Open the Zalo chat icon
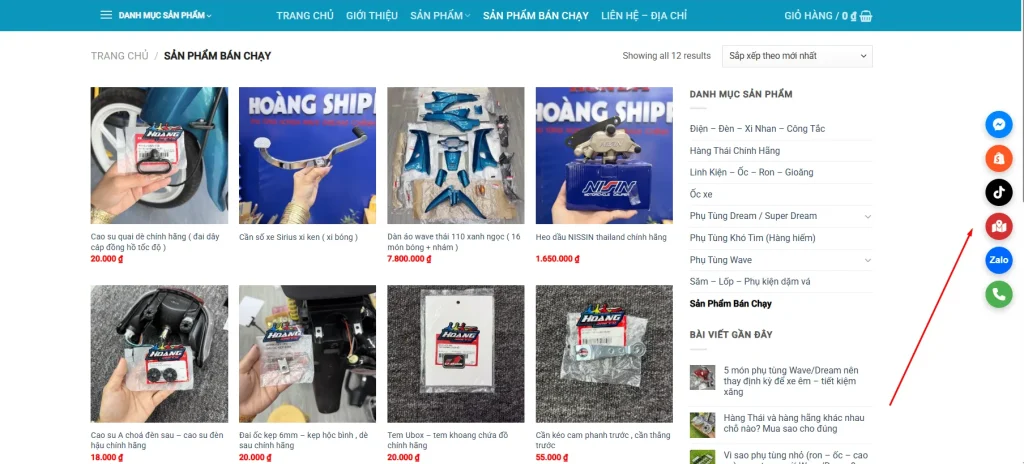This screenshot has height=464, width=1024. click(999, 260)
